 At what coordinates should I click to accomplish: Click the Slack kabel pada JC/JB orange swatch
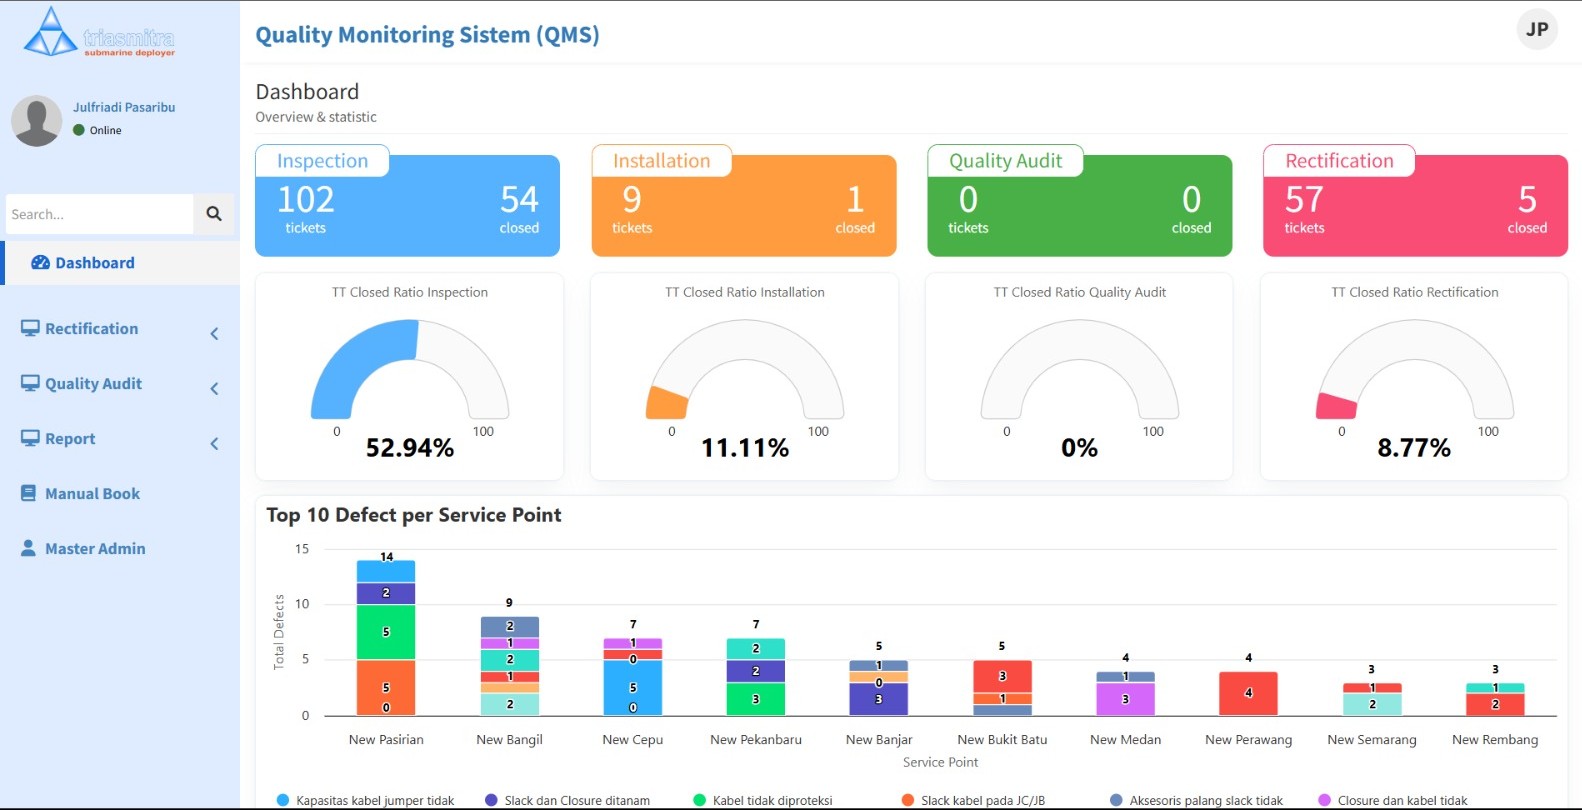908,800
